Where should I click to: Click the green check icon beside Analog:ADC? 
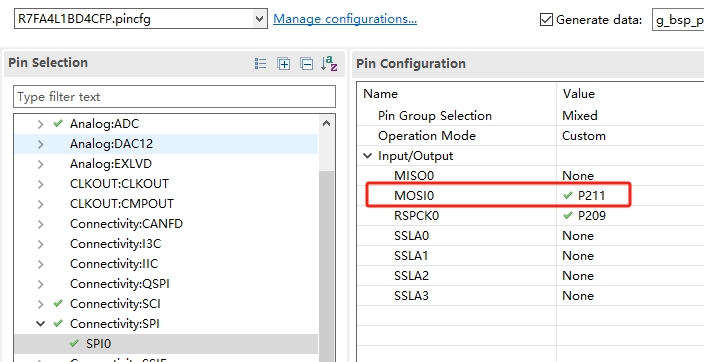57,124
